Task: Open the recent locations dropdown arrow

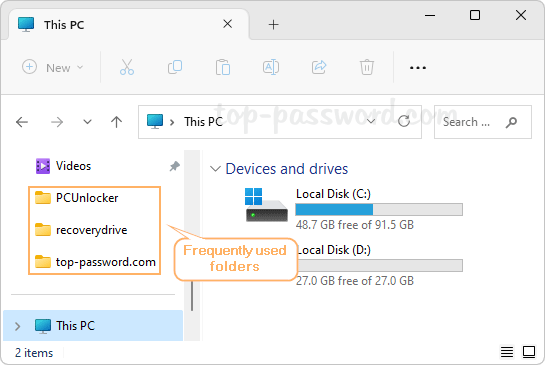Action: pyautogui.click(x=87, y=122)
